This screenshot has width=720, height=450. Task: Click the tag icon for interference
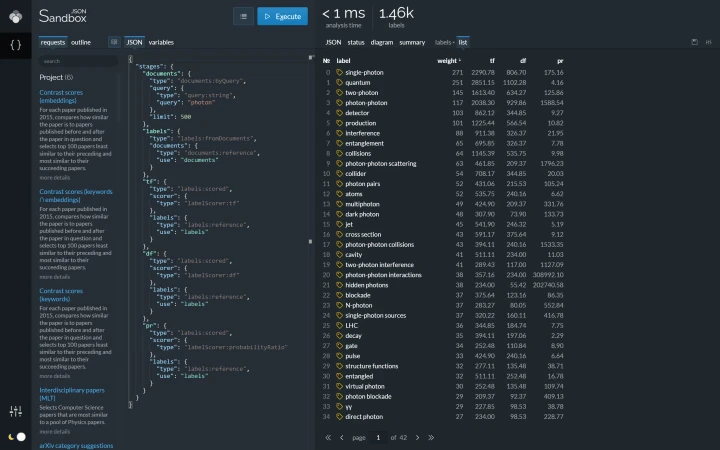pyautogui.click(x=339, y=133)
